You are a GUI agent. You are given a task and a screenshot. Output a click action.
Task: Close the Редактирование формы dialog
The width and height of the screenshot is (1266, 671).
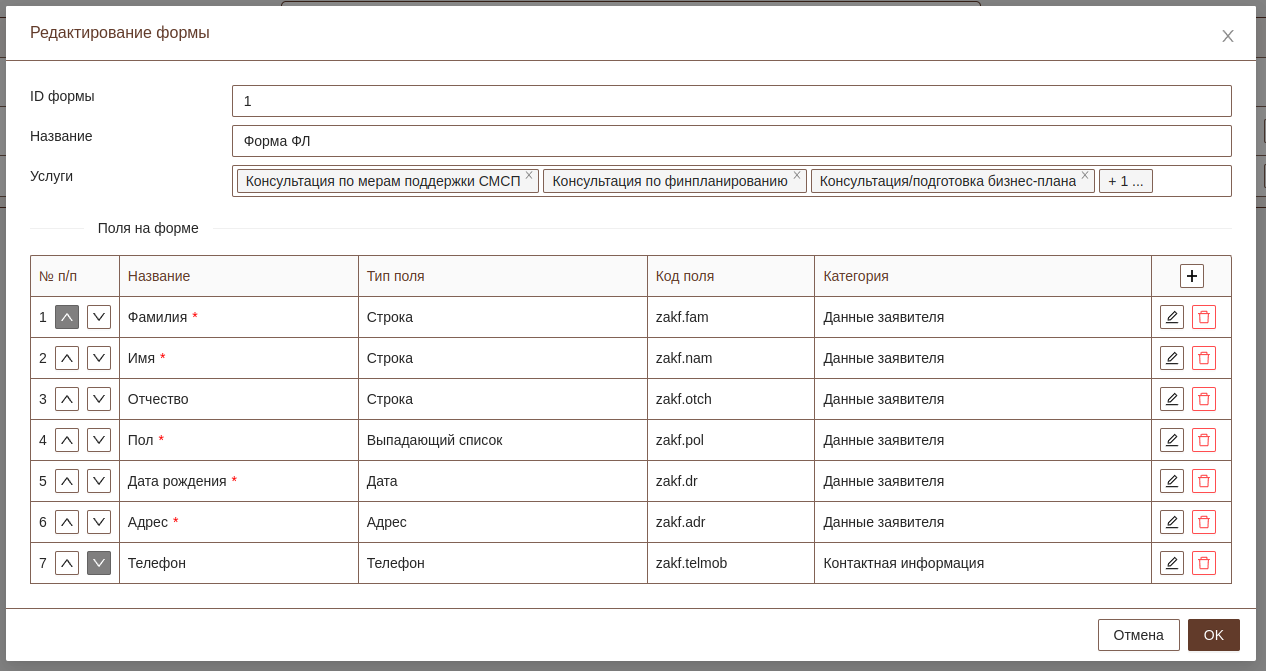tap(1227, 36)
